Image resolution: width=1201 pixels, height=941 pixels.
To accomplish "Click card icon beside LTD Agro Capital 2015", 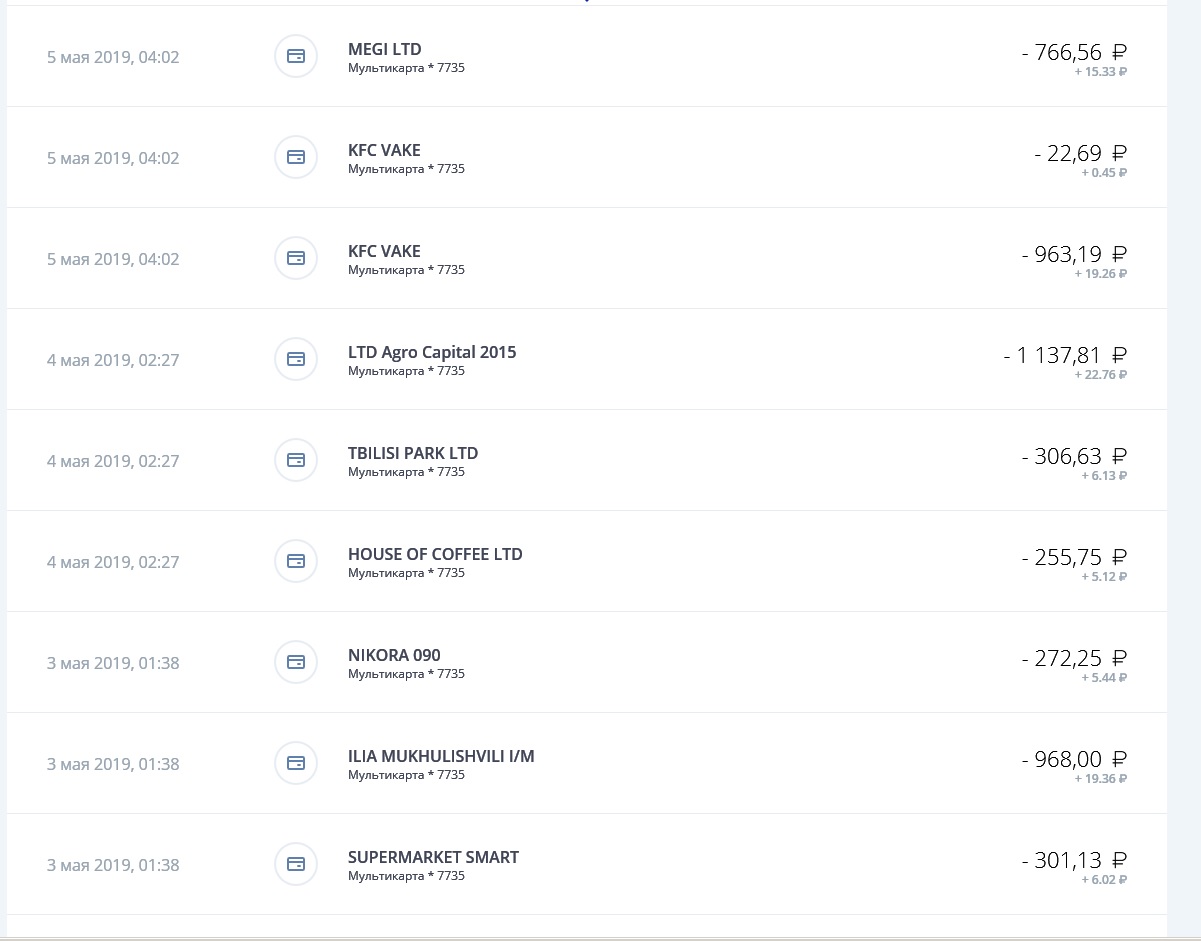I will tap(296, 359).
